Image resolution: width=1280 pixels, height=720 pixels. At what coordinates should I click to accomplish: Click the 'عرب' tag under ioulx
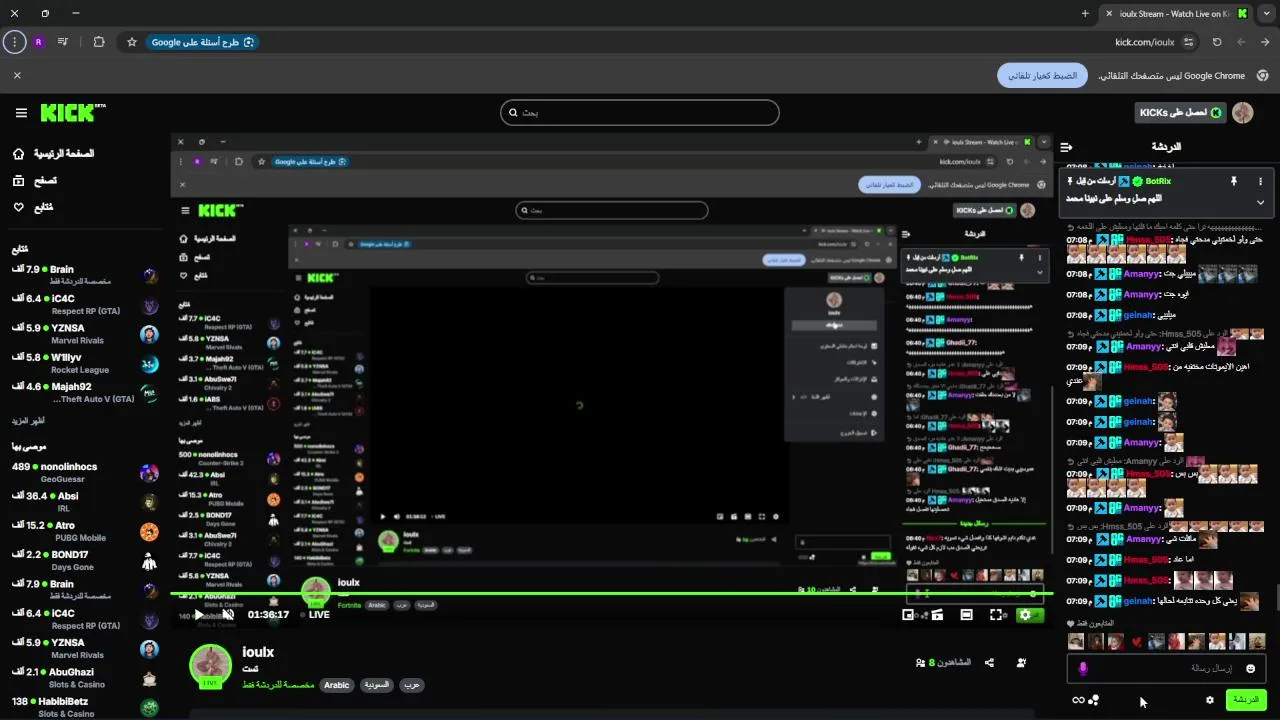411,685
